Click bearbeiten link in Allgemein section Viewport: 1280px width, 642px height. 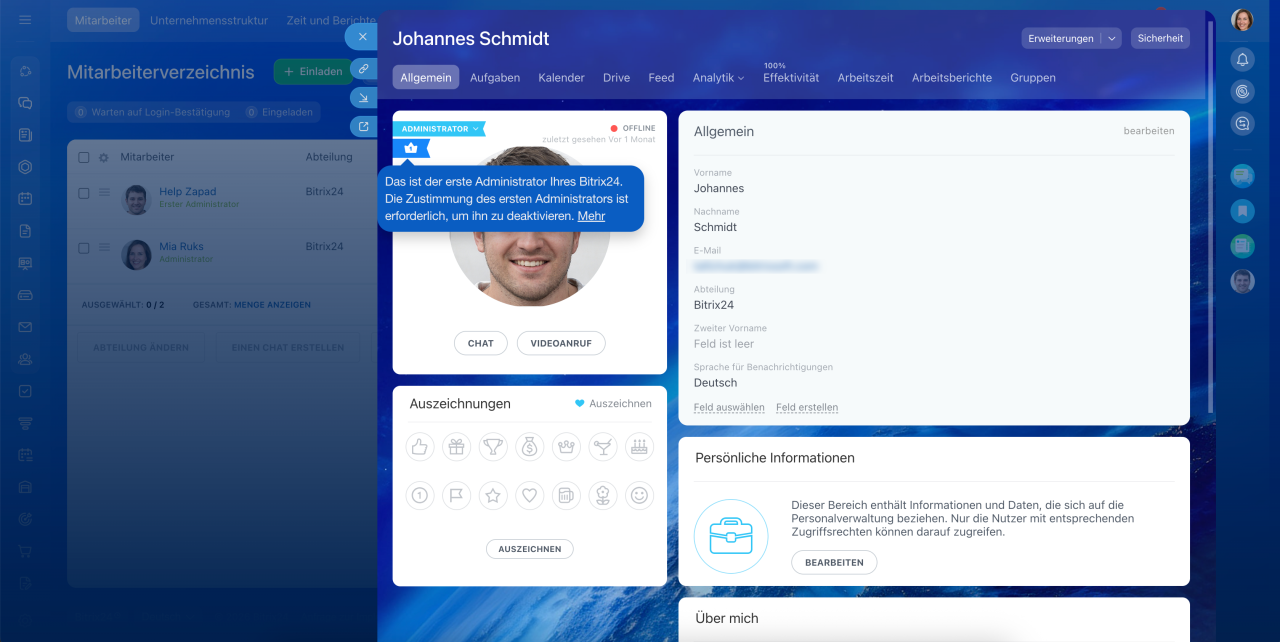tap(1149, 131)
